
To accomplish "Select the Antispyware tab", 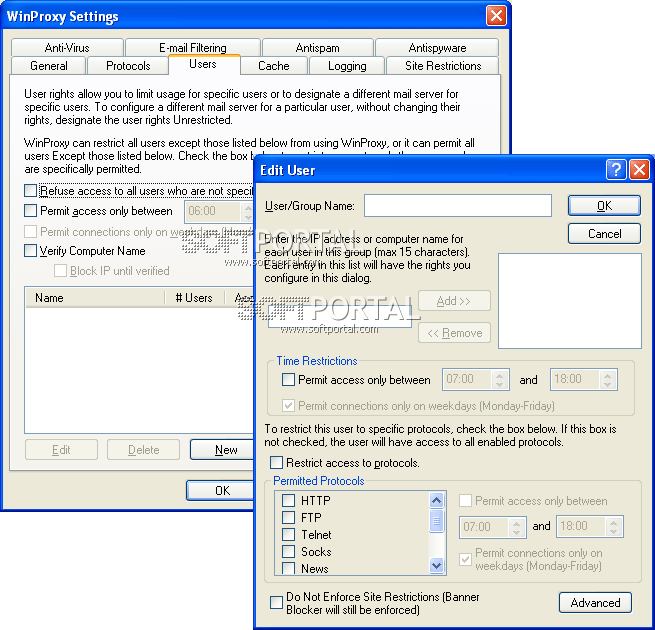I will tap(437, 48).
